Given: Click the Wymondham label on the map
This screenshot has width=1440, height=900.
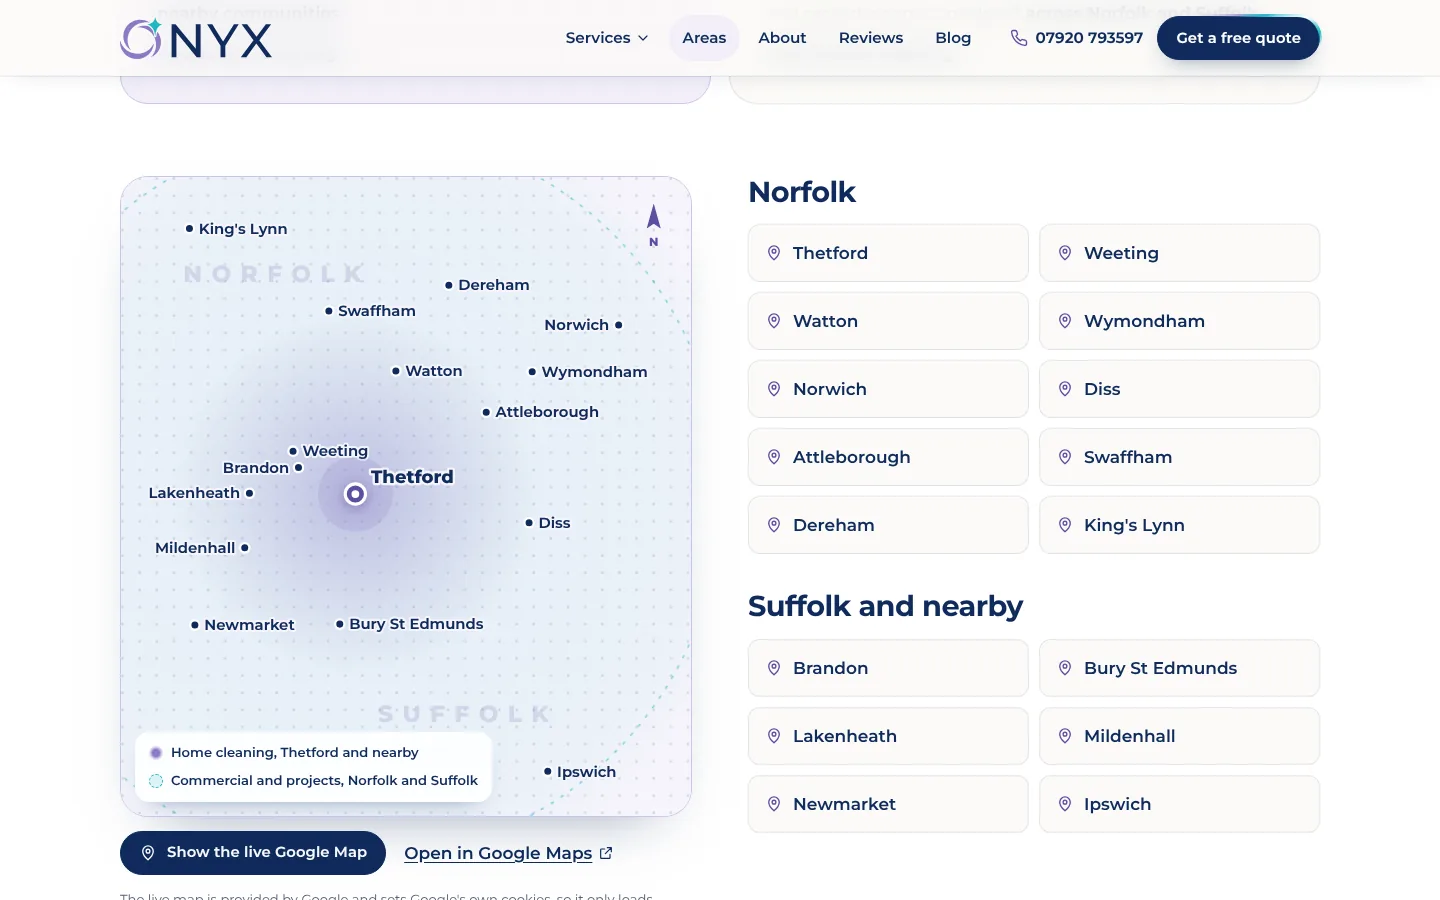Looking at the screenshot, I should [594, 372].
